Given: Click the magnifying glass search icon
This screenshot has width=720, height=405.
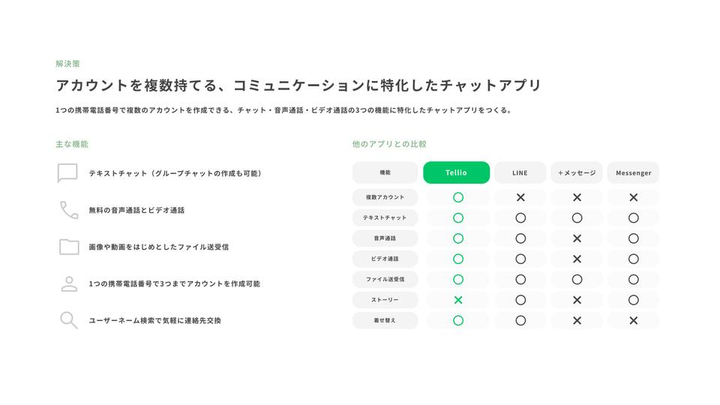Looking at the screenshot, I should [x=69, y=320].
